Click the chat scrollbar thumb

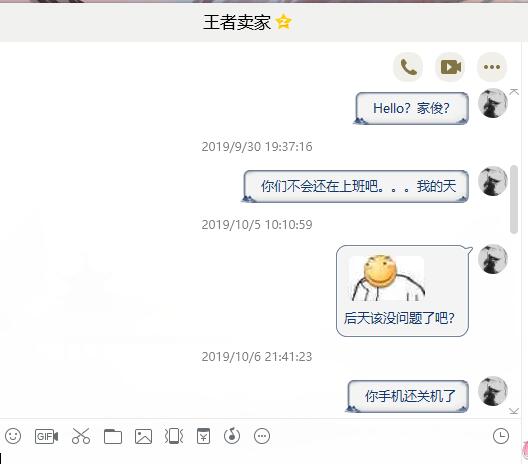pyautogui.click(x=514, y=199)
